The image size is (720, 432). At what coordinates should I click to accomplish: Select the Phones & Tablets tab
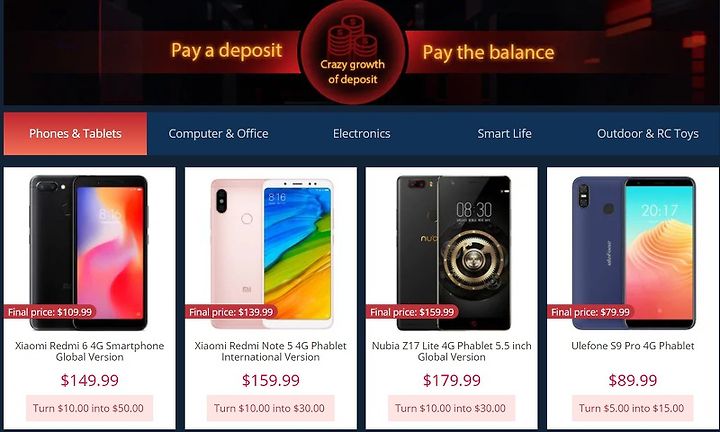tap(75, 134)
